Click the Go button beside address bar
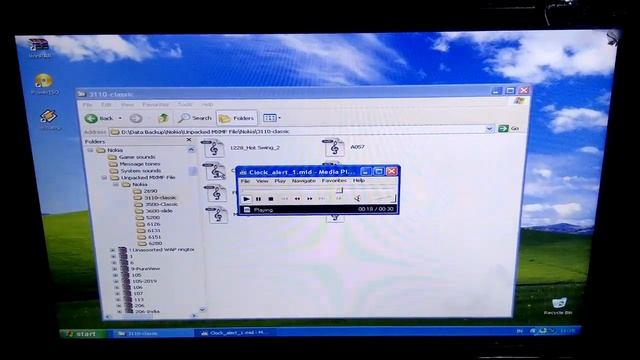640x360 pixels. [x=509, y=129]
